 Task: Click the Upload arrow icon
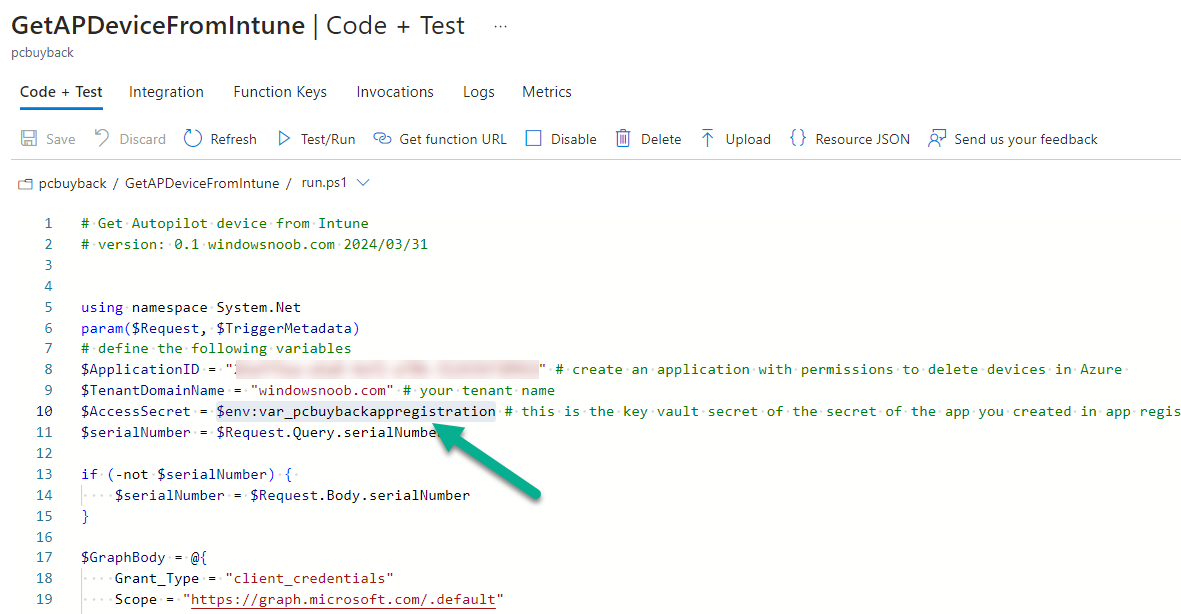pyautogui.click(x=707, y=139)
